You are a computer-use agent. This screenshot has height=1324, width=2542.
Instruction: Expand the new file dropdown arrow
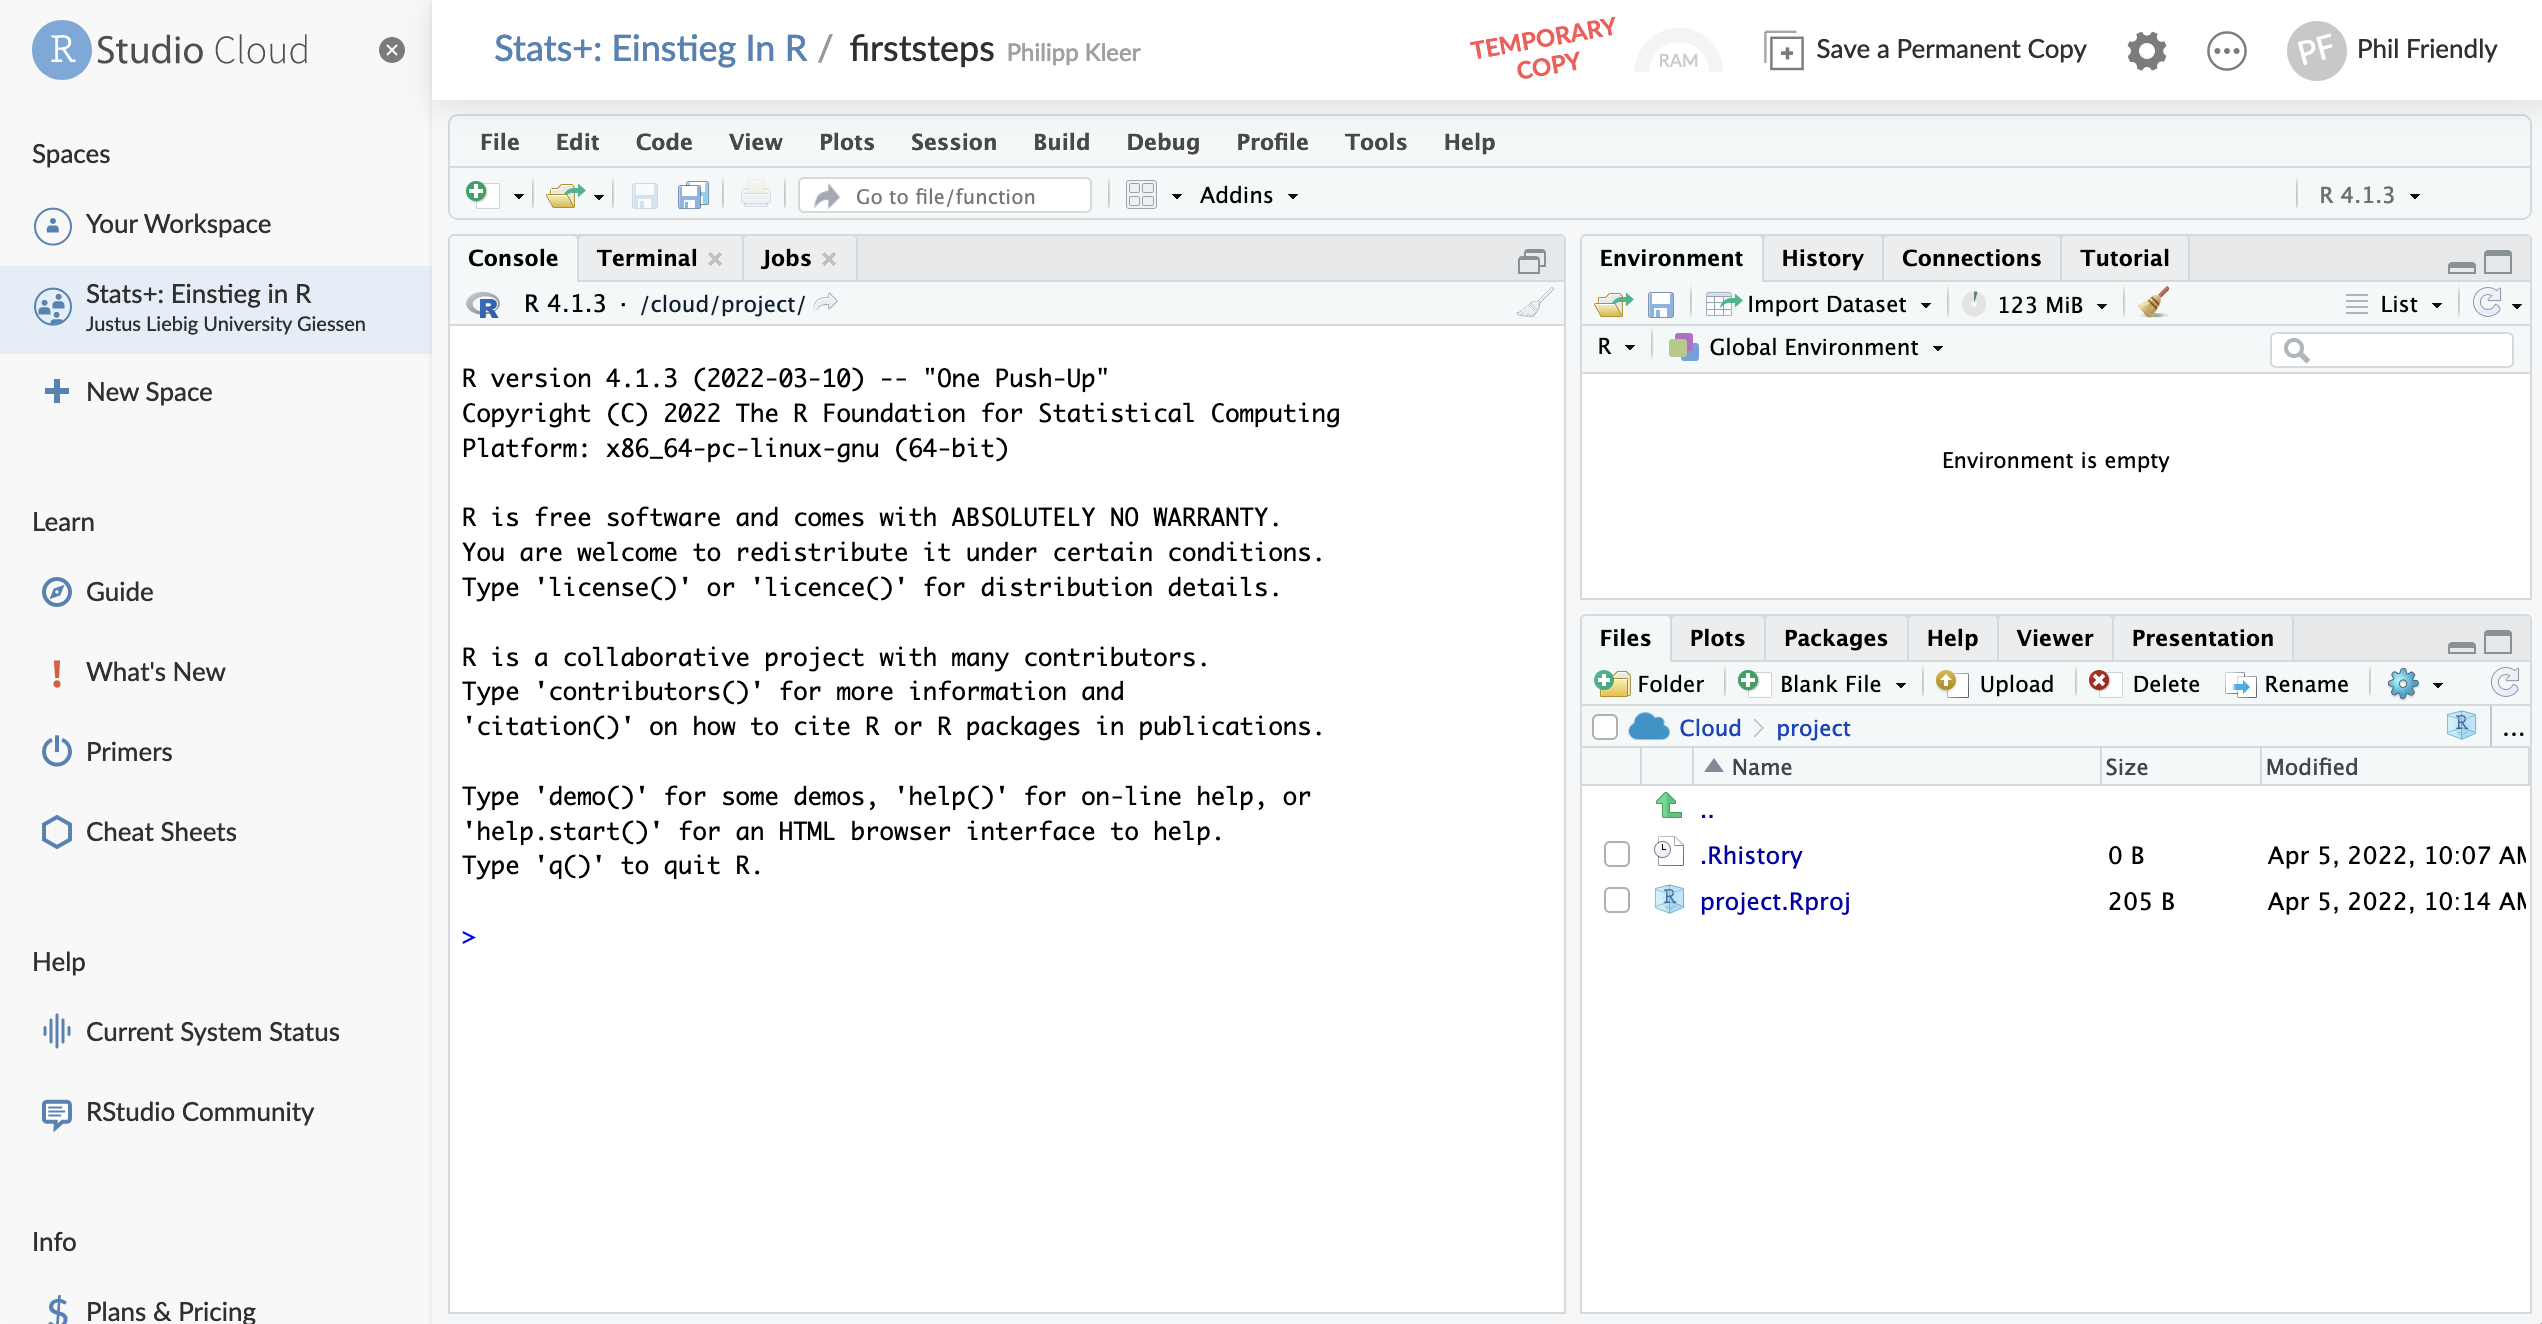pos(518,196)
